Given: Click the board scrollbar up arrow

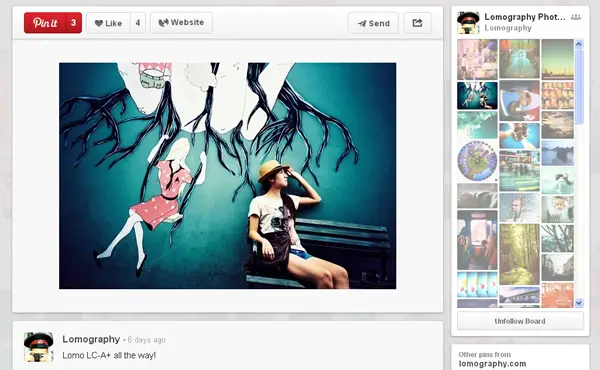Looking at the screenshot, I should click(579, 44).
